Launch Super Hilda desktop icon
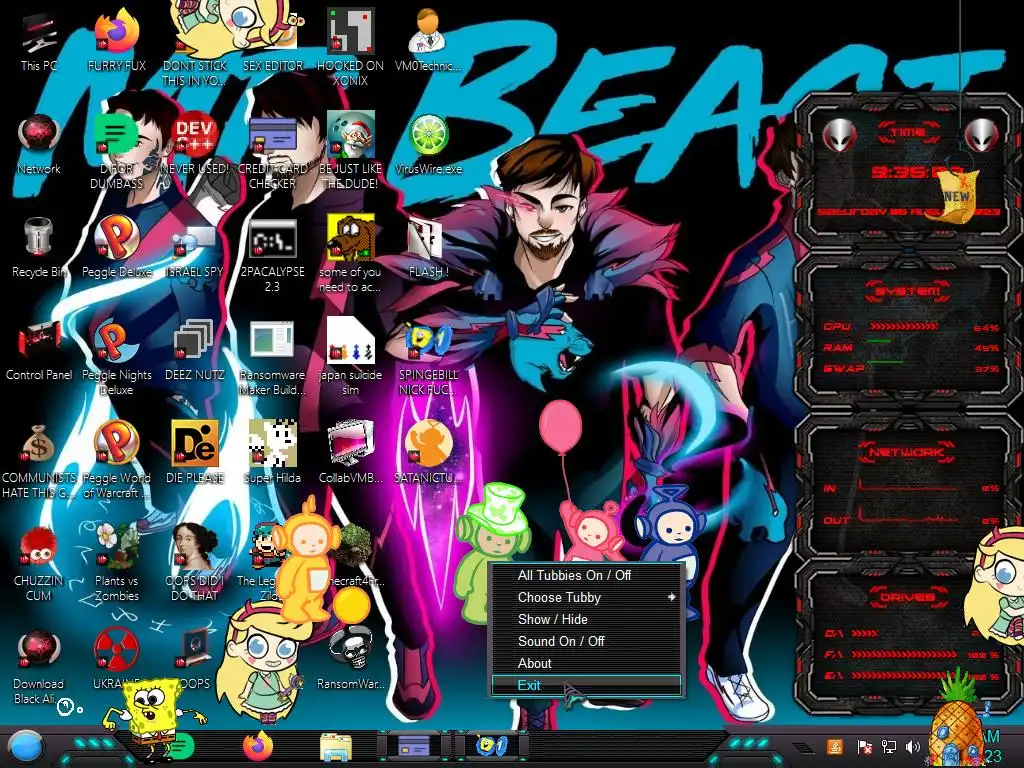 tap(272, 453)
